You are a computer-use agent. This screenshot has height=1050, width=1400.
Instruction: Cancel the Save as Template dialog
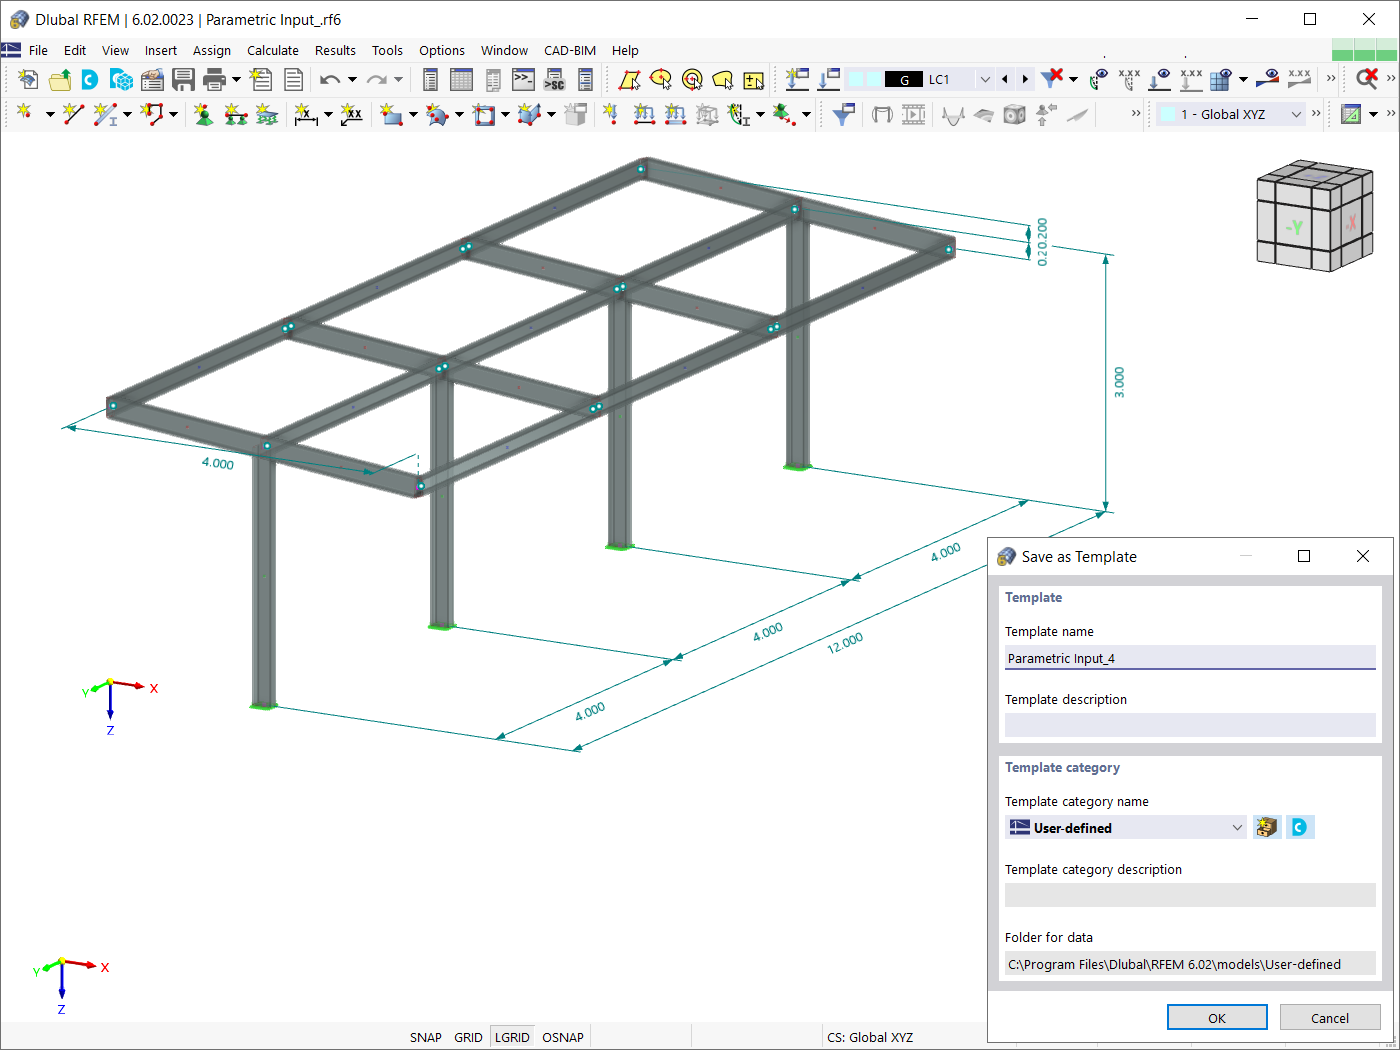[1330, 1017]
